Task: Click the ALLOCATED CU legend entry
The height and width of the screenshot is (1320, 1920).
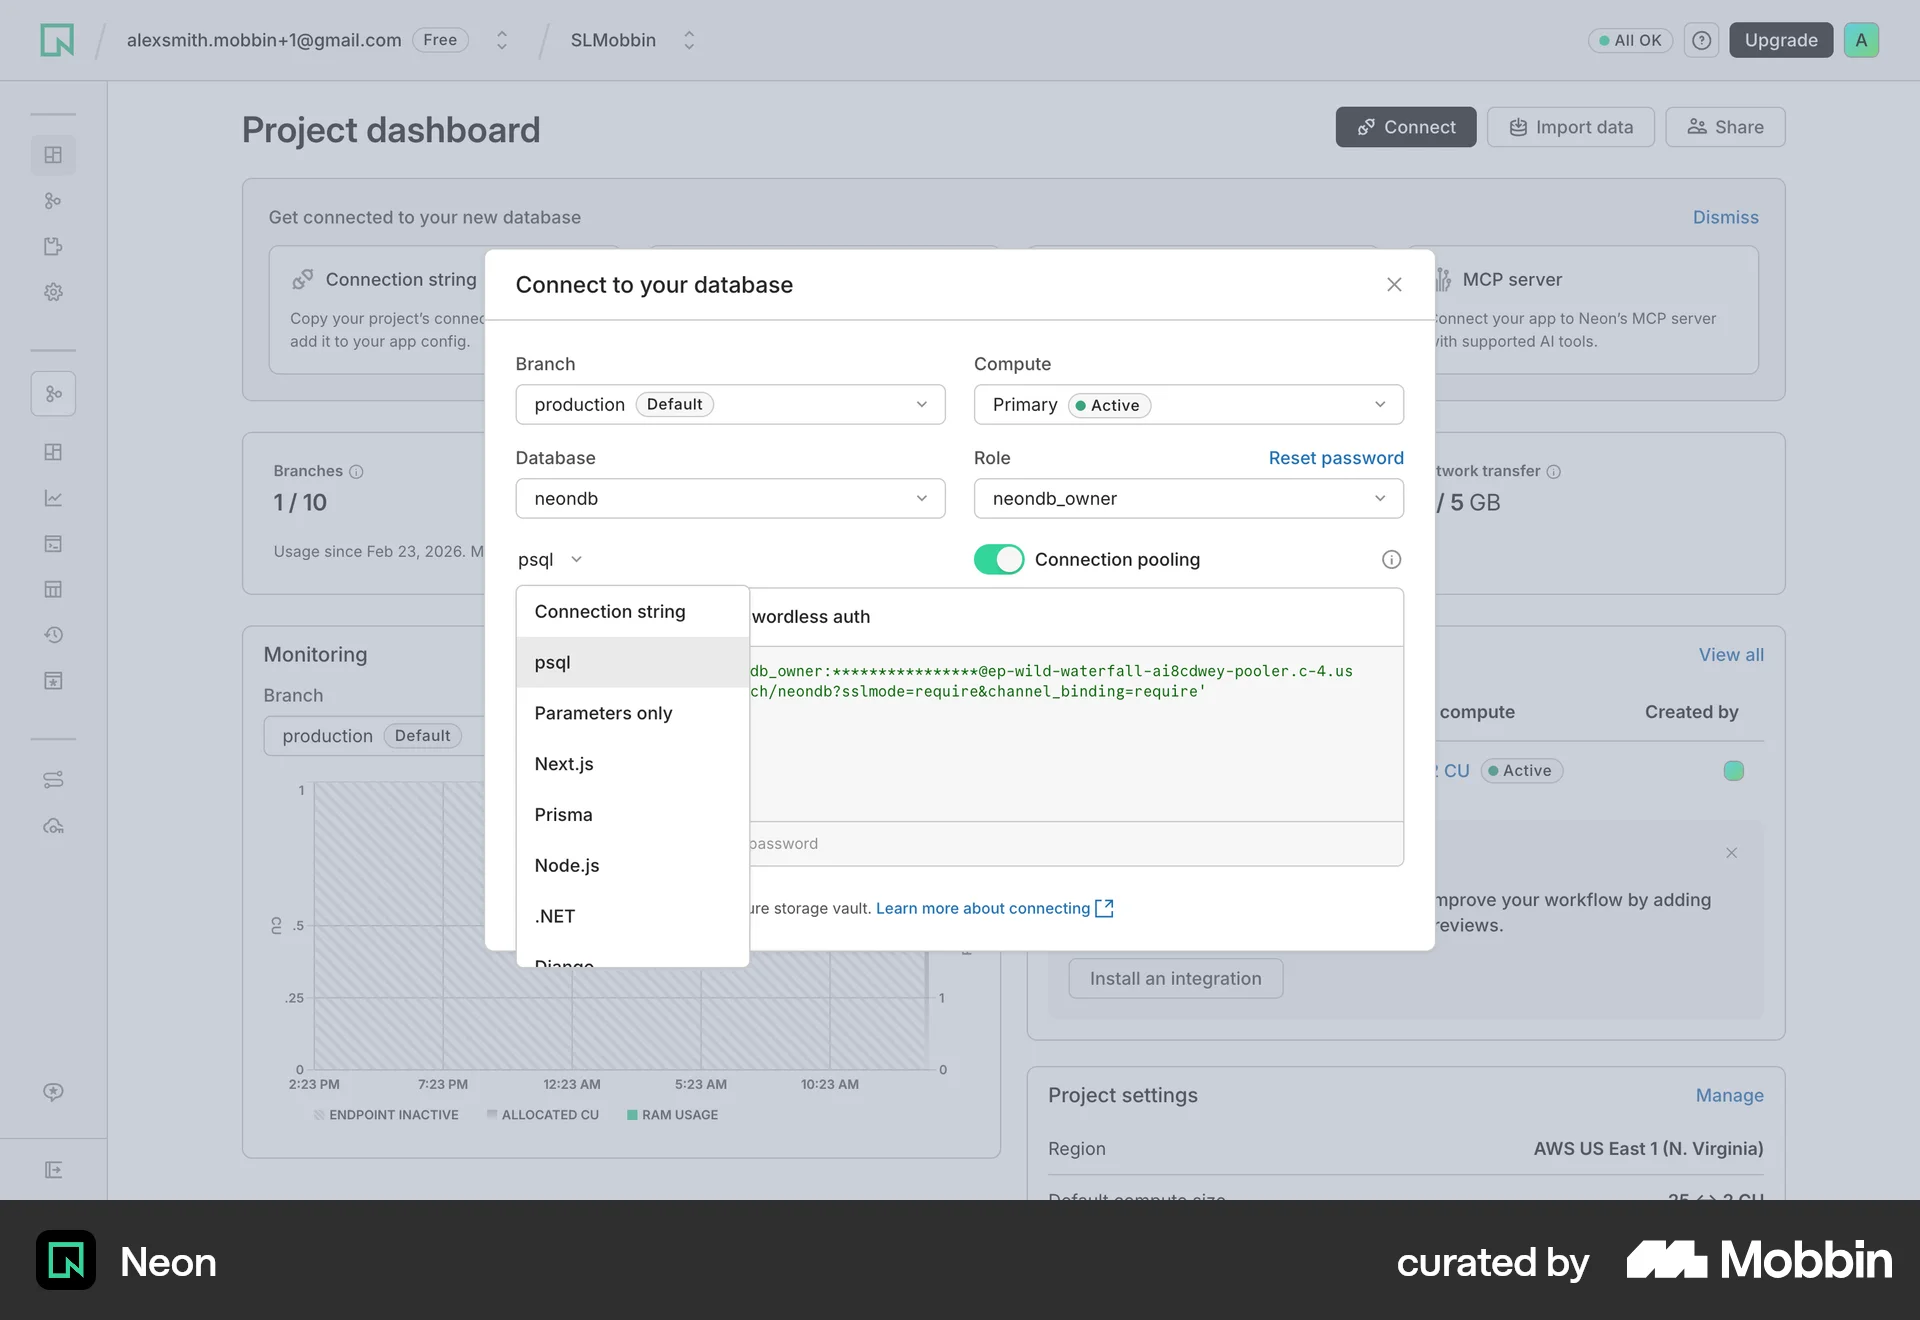Action: pyautogui.click(x=543, y=1115)
